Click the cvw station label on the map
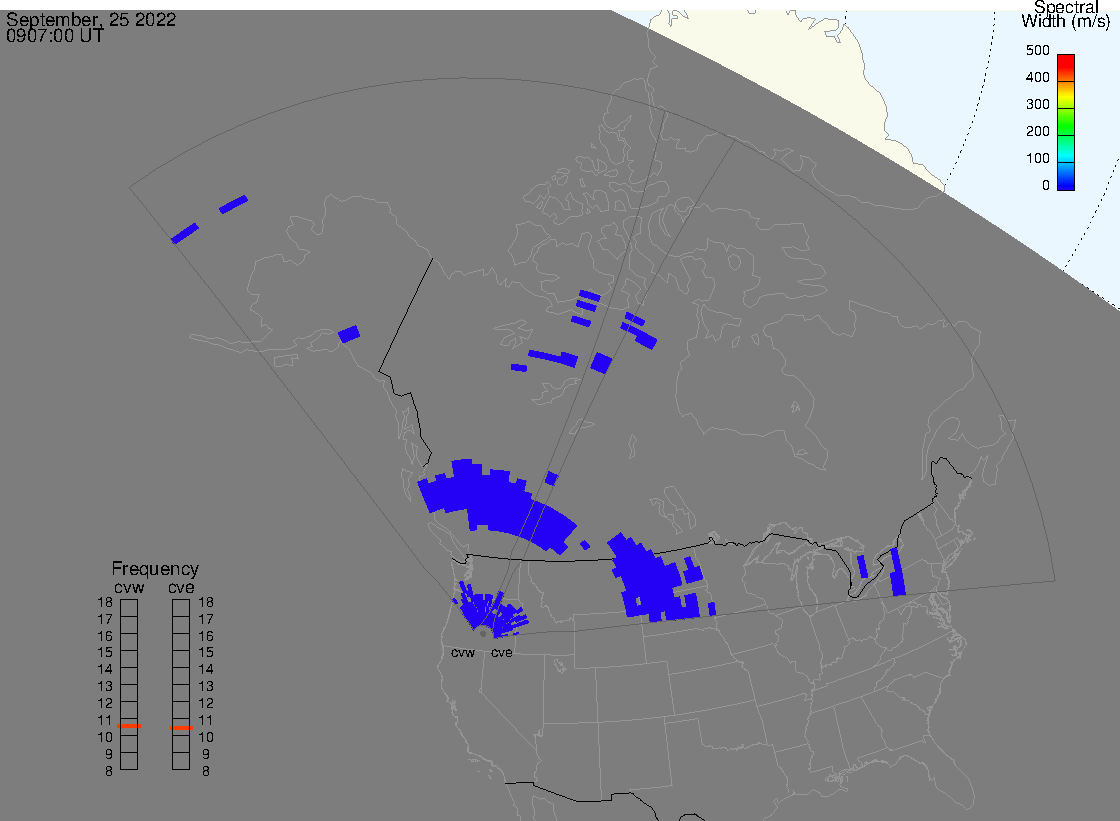This screenshot has height=821, width=1120. (x=463, y=652)
